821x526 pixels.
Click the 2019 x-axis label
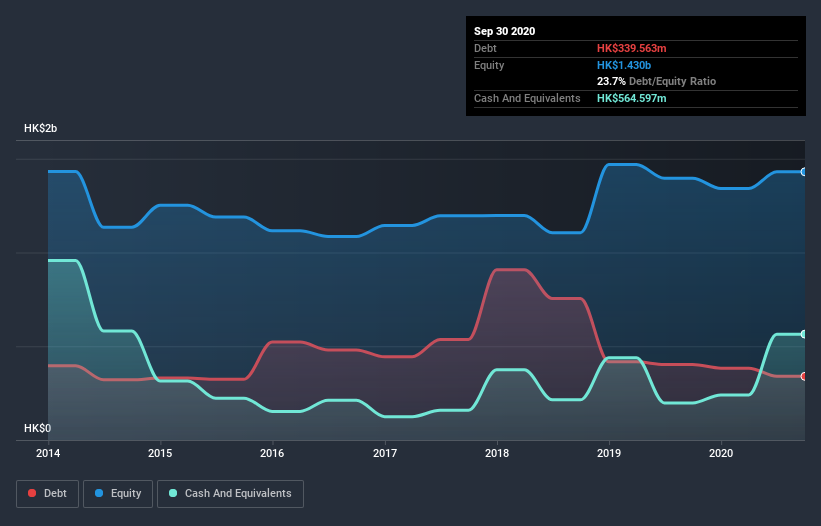tap(609, 453)
